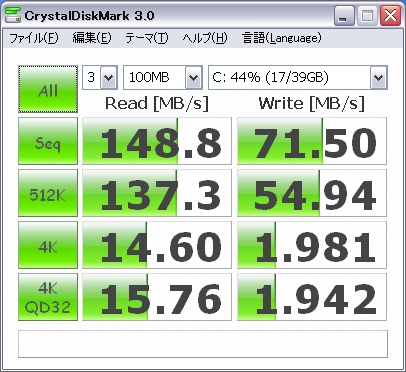This screenshot has height=372, width=406.
Task: Run the 4K random test
Action: coord(48,245)
